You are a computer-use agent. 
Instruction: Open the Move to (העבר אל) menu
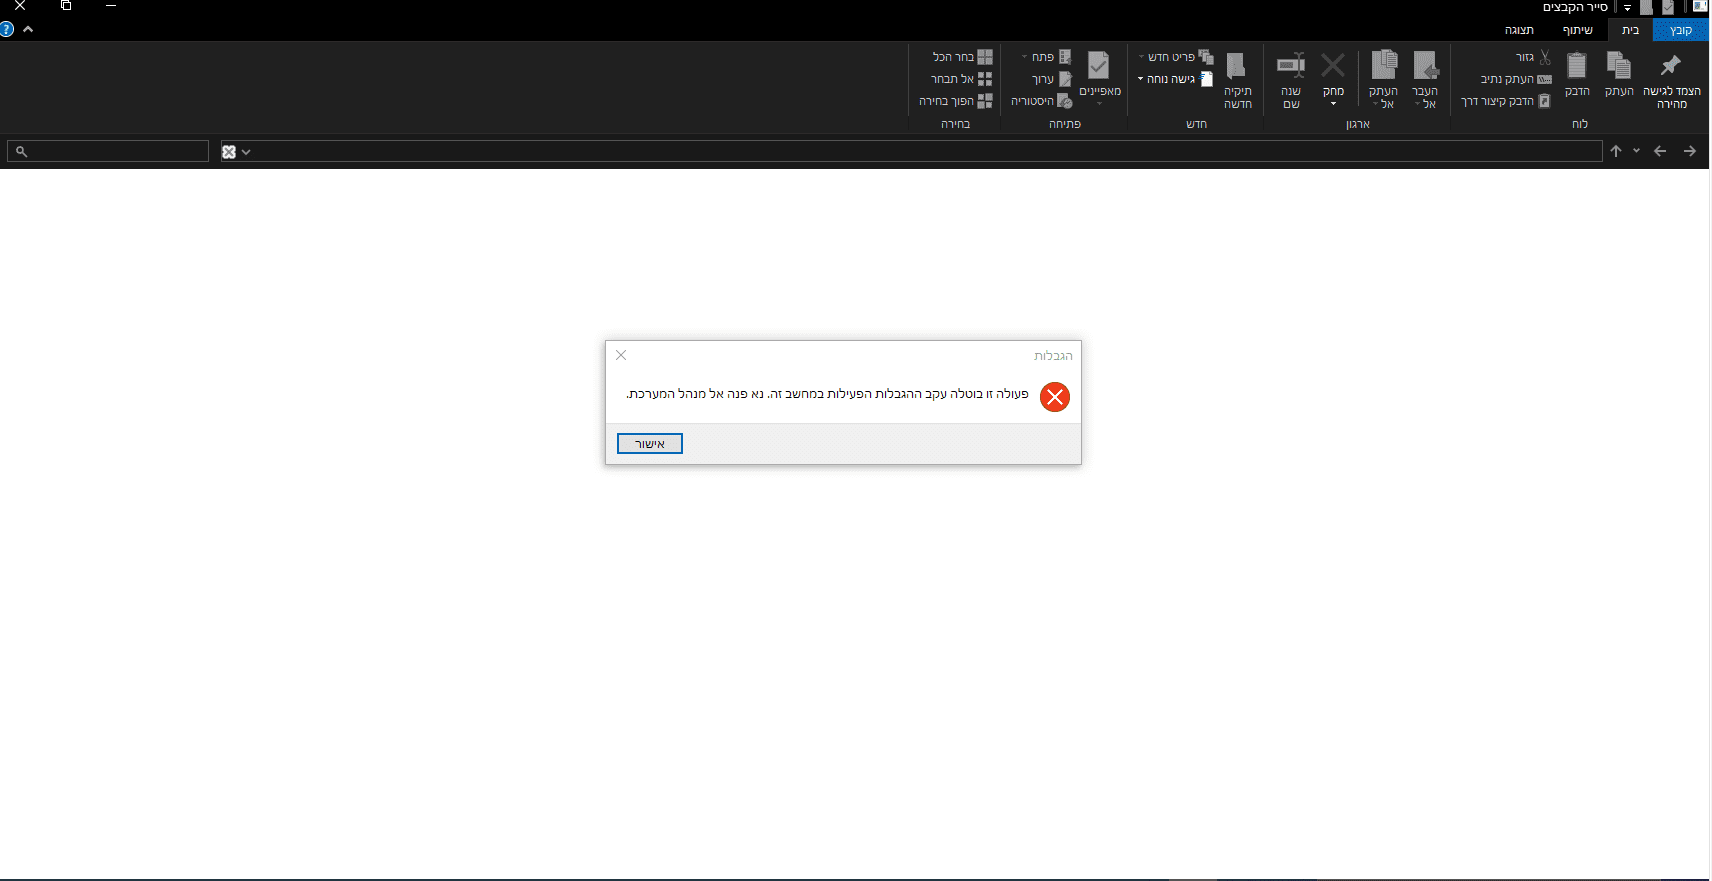pyautogui.click(x=1425, y=79)
